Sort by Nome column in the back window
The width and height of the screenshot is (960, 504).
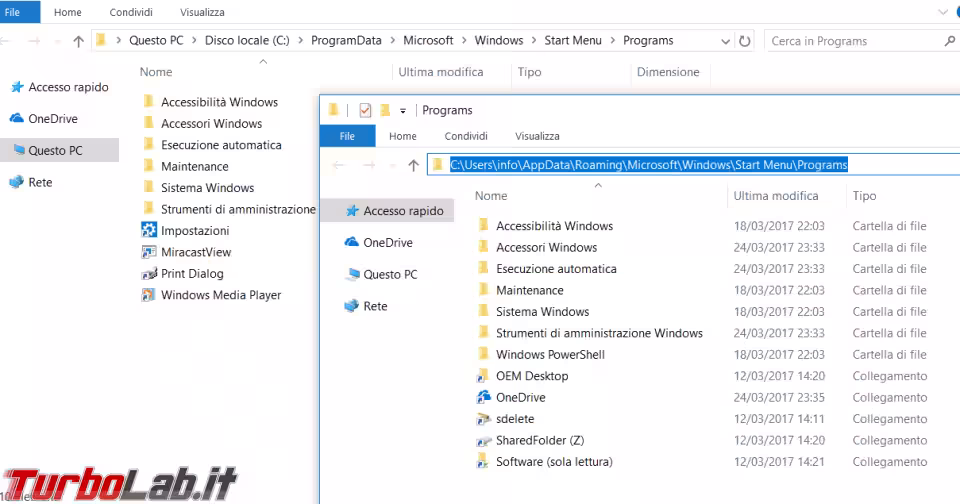(156, 72)
